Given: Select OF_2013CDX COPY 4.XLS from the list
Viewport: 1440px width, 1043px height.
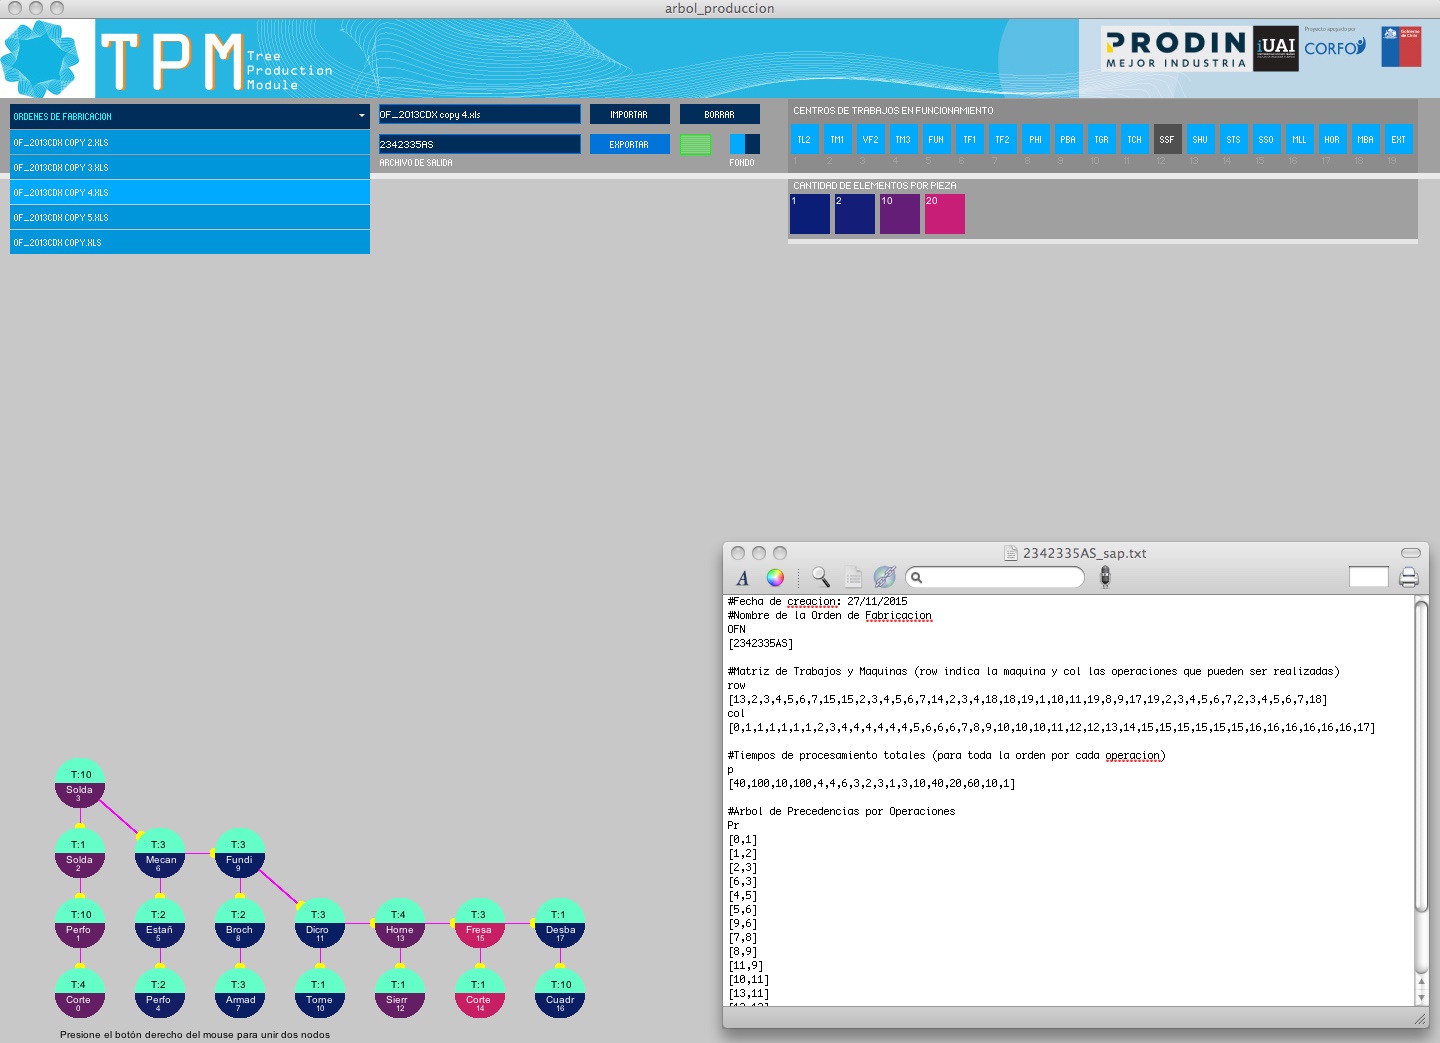Looking at the screenshot, I should click(x=190, y=192).
